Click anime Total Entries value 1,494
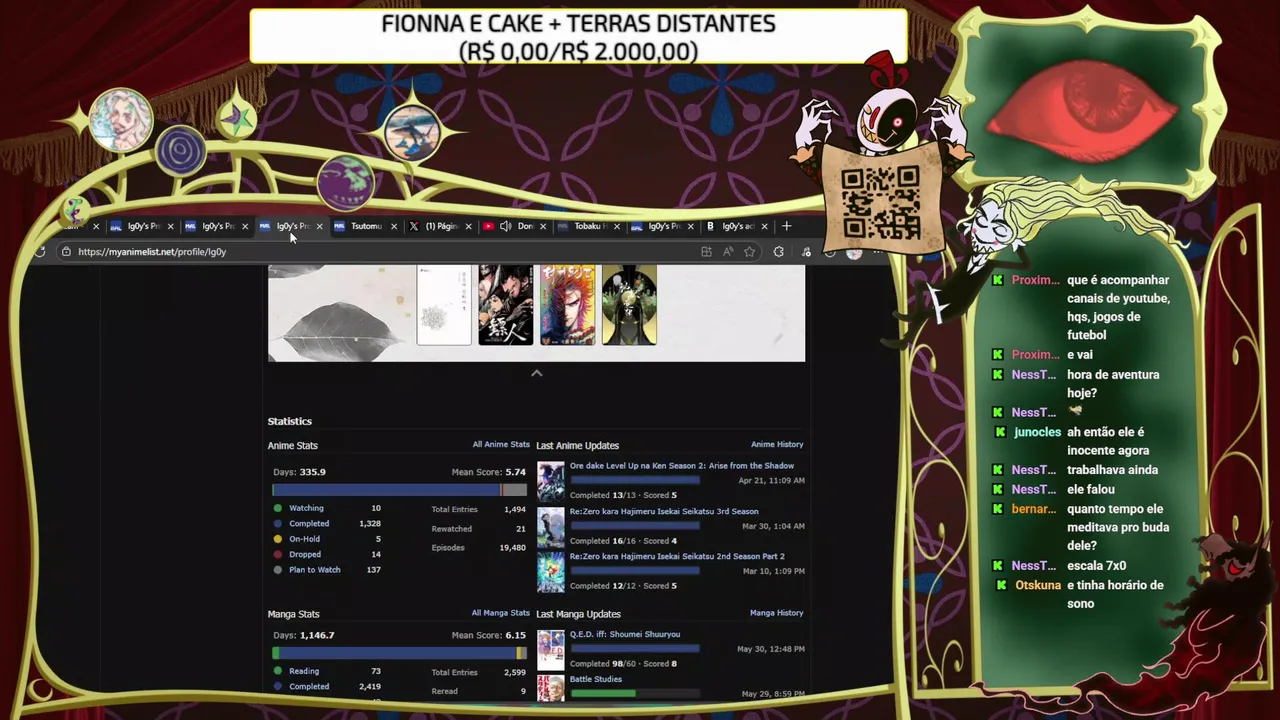This screenshot has width=1280, height=720. (x=515, y=509)
